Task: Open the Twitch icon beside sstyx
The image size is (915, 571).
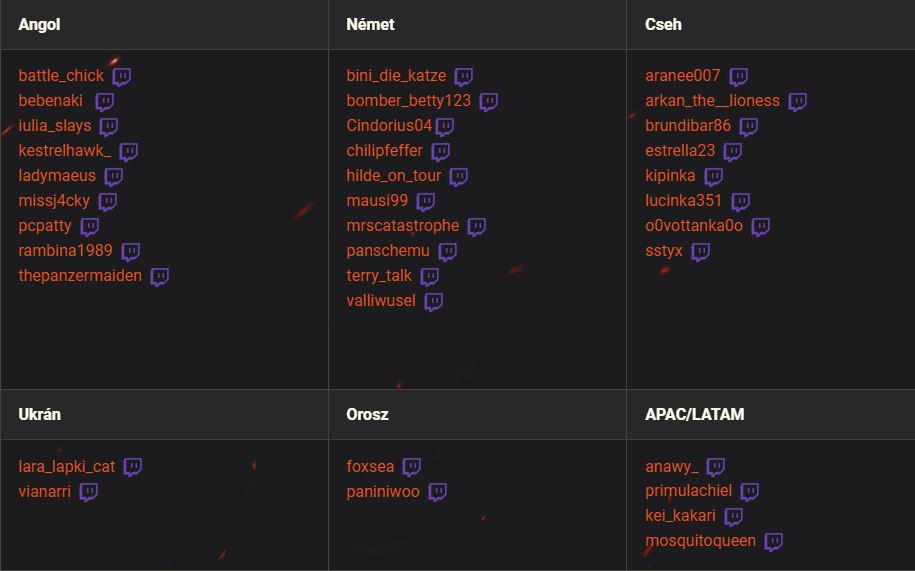Action: (x=701, y=251)
